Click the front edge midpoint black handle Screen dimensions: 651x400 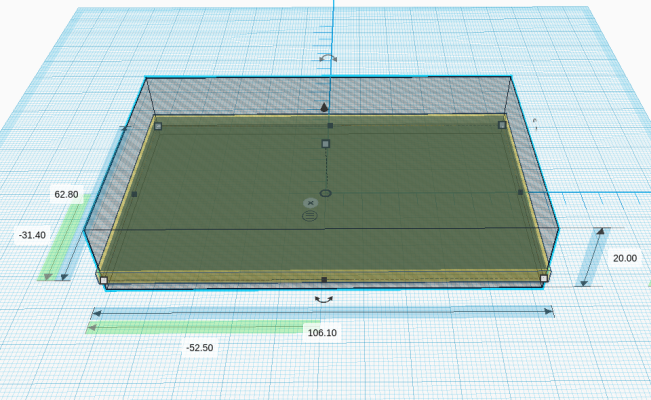coord(324,280)
